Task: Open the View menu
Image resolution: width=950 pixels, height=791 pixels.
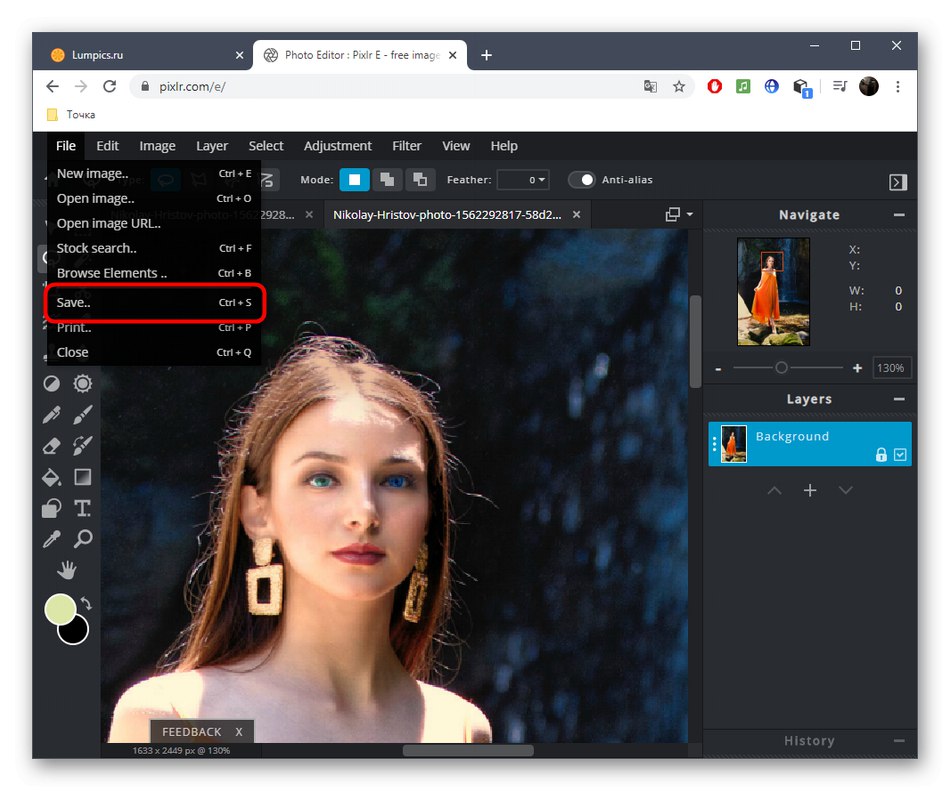Action: click(456, 146)
